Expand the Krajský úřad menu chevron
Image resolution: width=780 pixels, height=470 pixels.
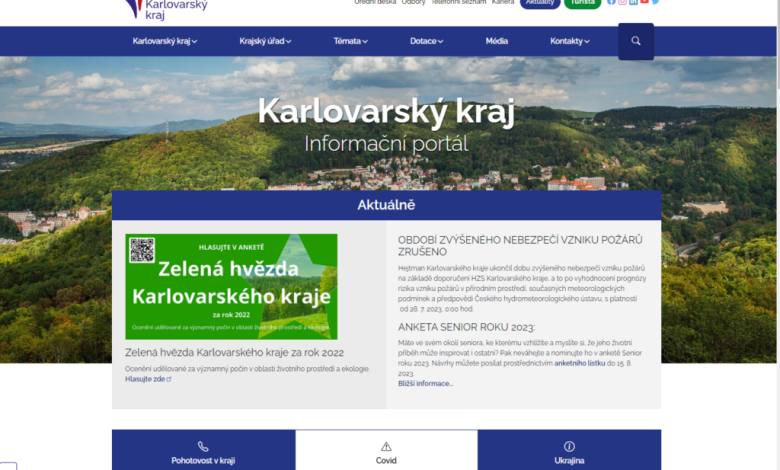click(289, 41)
